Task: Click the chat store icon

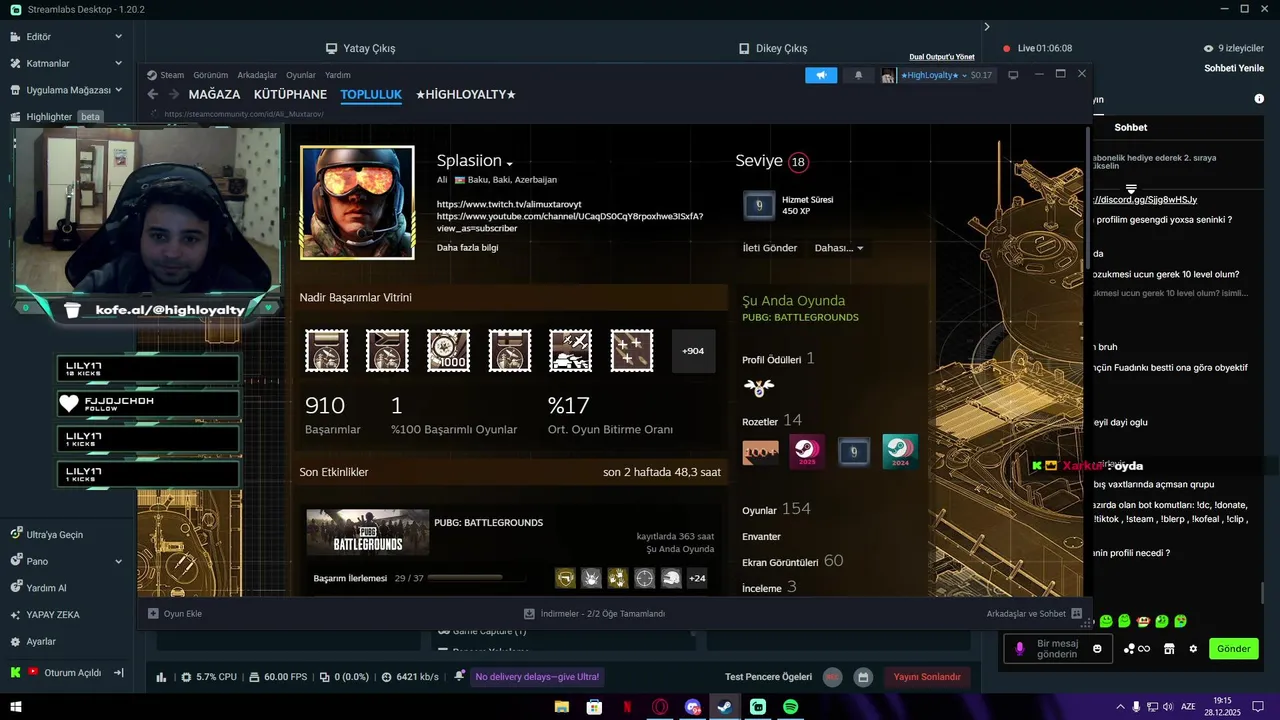Action: tap(1169, 649)
